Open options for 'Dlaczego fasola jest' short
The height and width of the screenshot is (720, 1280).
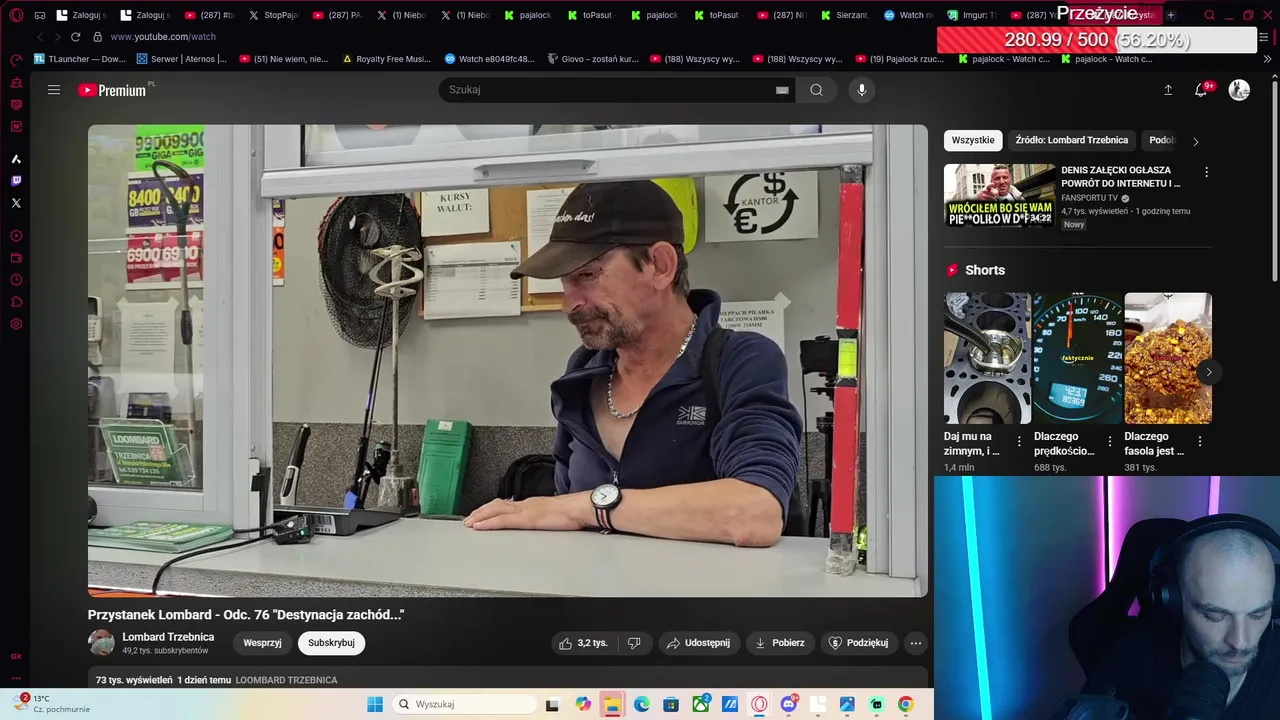[1199, 441]
